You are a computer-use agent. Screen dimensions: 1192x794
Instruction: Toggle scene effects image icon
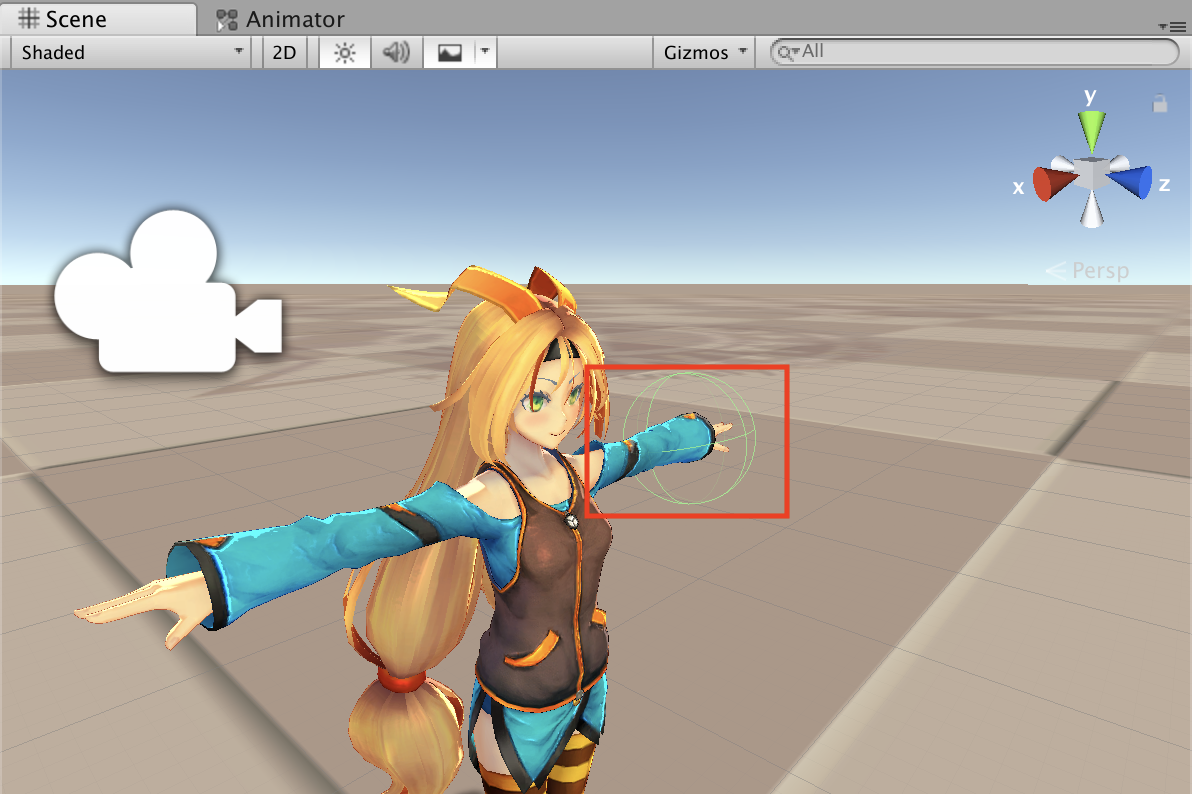[x=449, y=53]
